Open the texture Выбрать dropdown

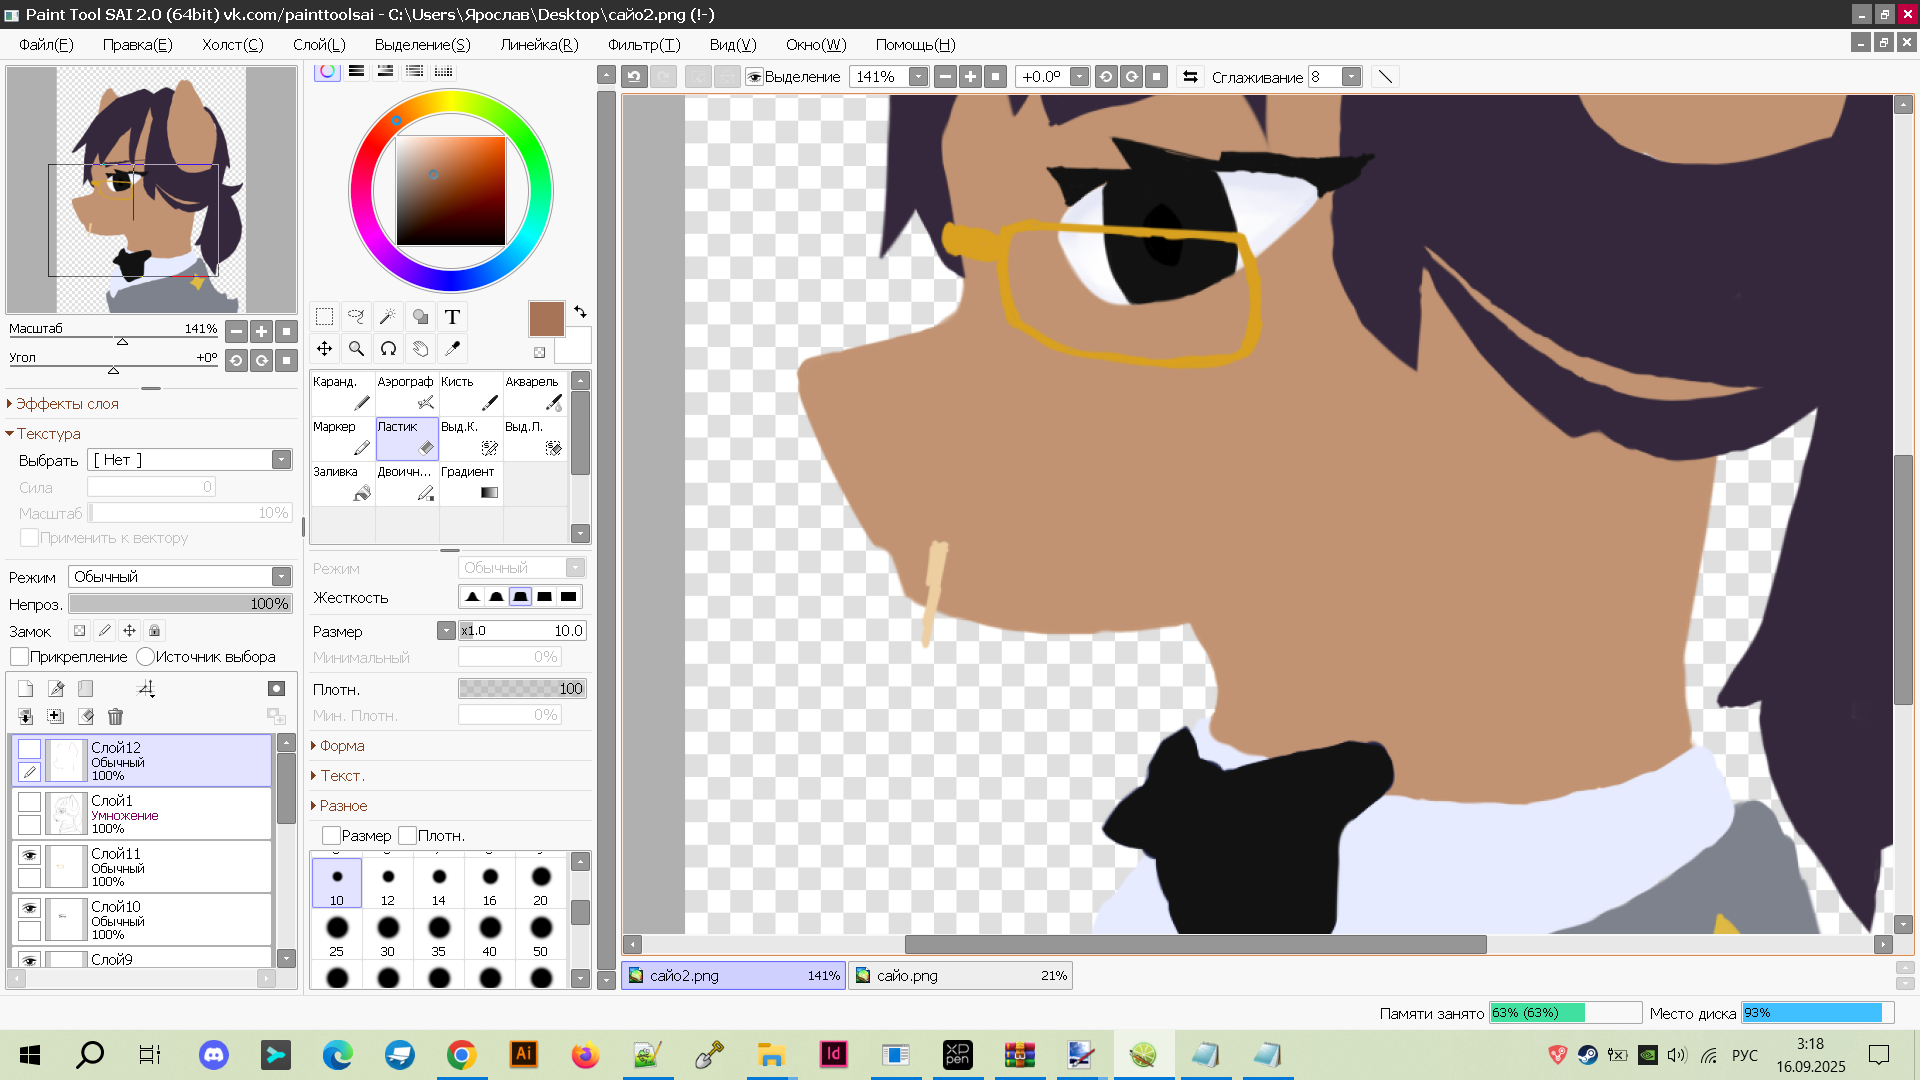tap(281, 460)
